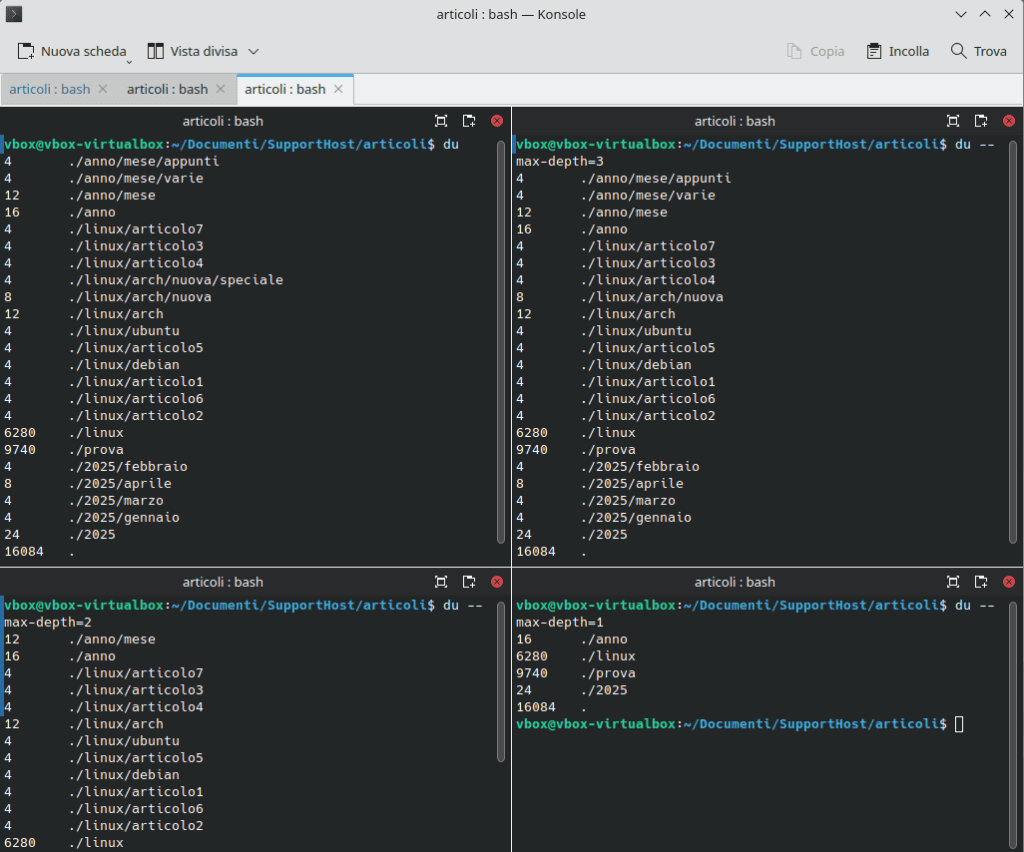Image resolution: width=1024 pixels, height=852 pixels.
Task: Detach the plain 'du' terminal pane
Action: tap(469, 121)
